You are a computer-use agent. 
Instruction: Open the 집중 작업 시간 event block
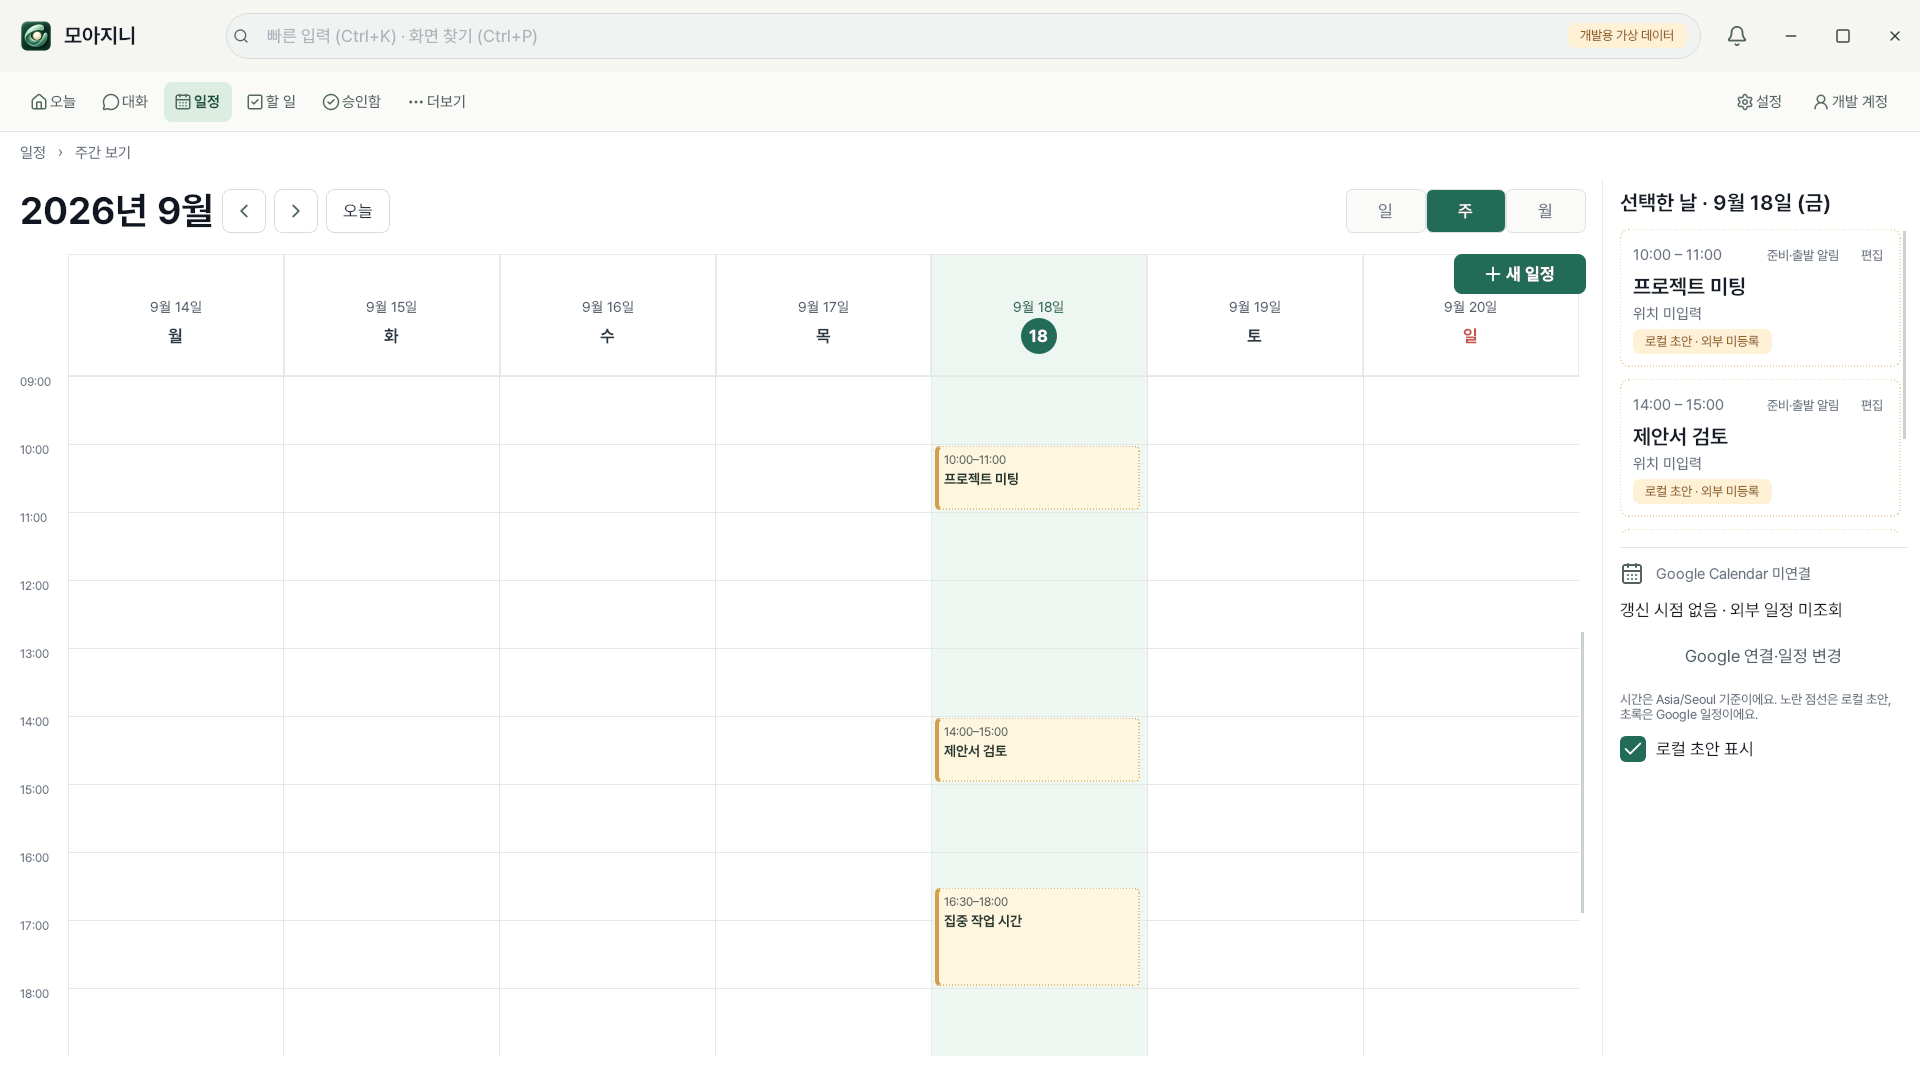1037,937
